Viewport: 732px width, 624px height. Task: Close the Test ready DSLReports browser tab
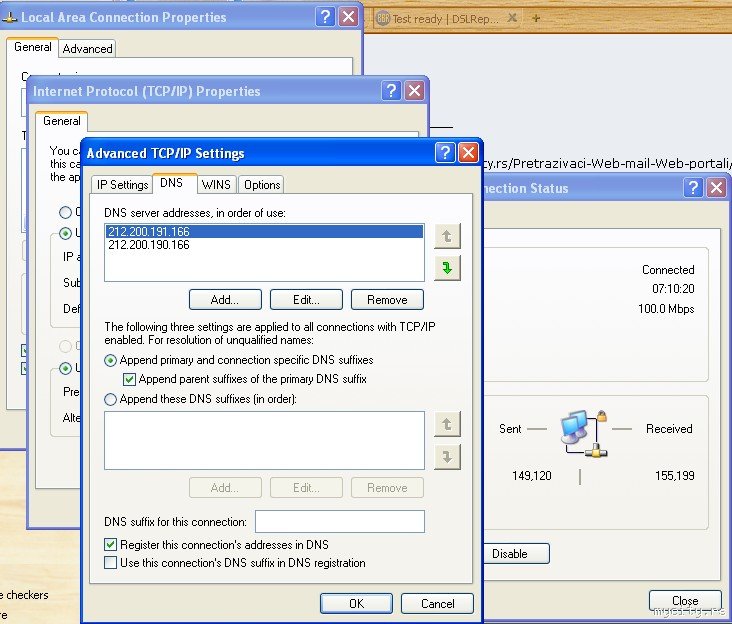(512, 18)
